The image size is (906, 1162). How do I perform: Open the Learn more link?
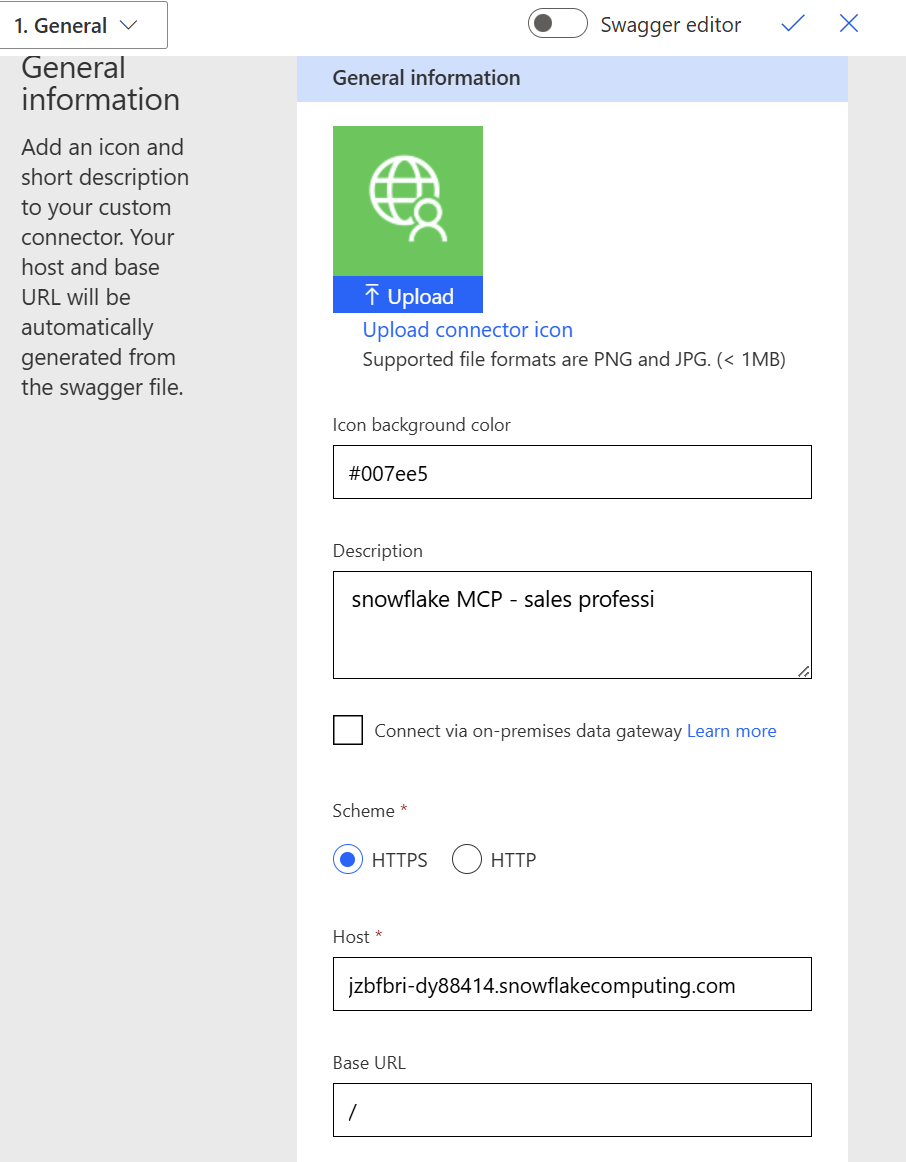point(731,731)
